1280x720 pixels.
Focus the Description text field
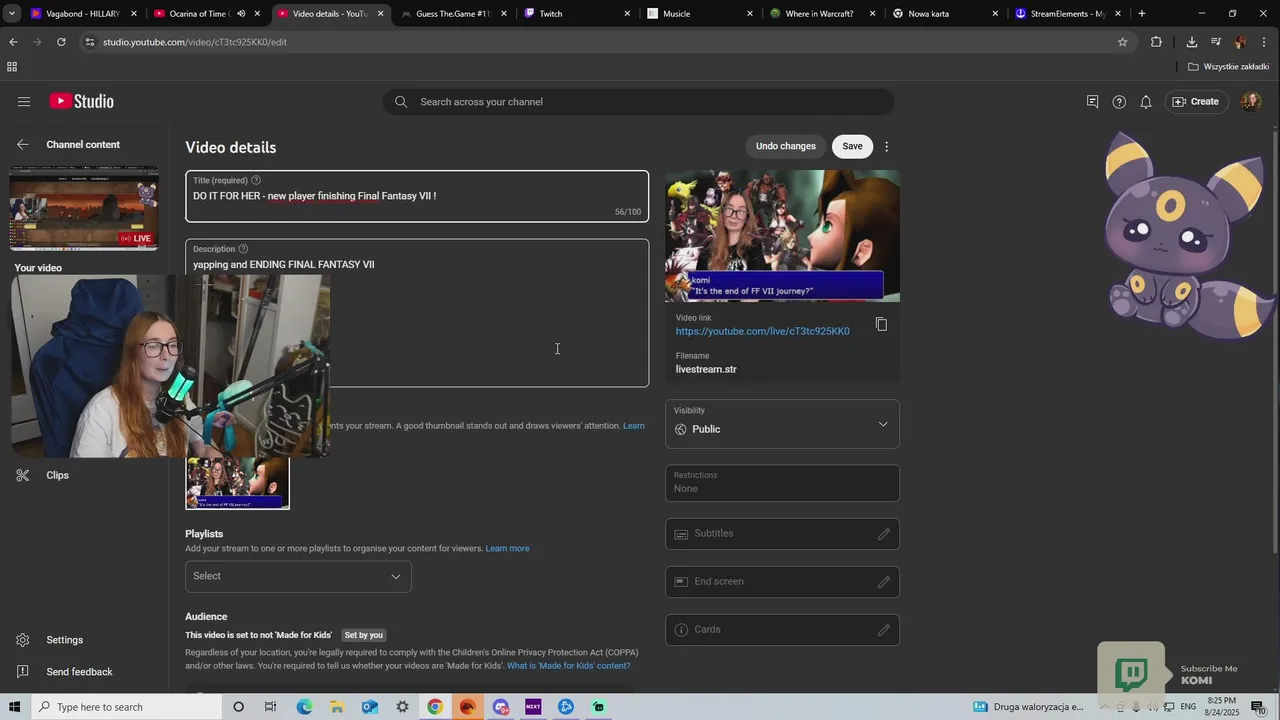pyautogui.click(x=417, y=313)
